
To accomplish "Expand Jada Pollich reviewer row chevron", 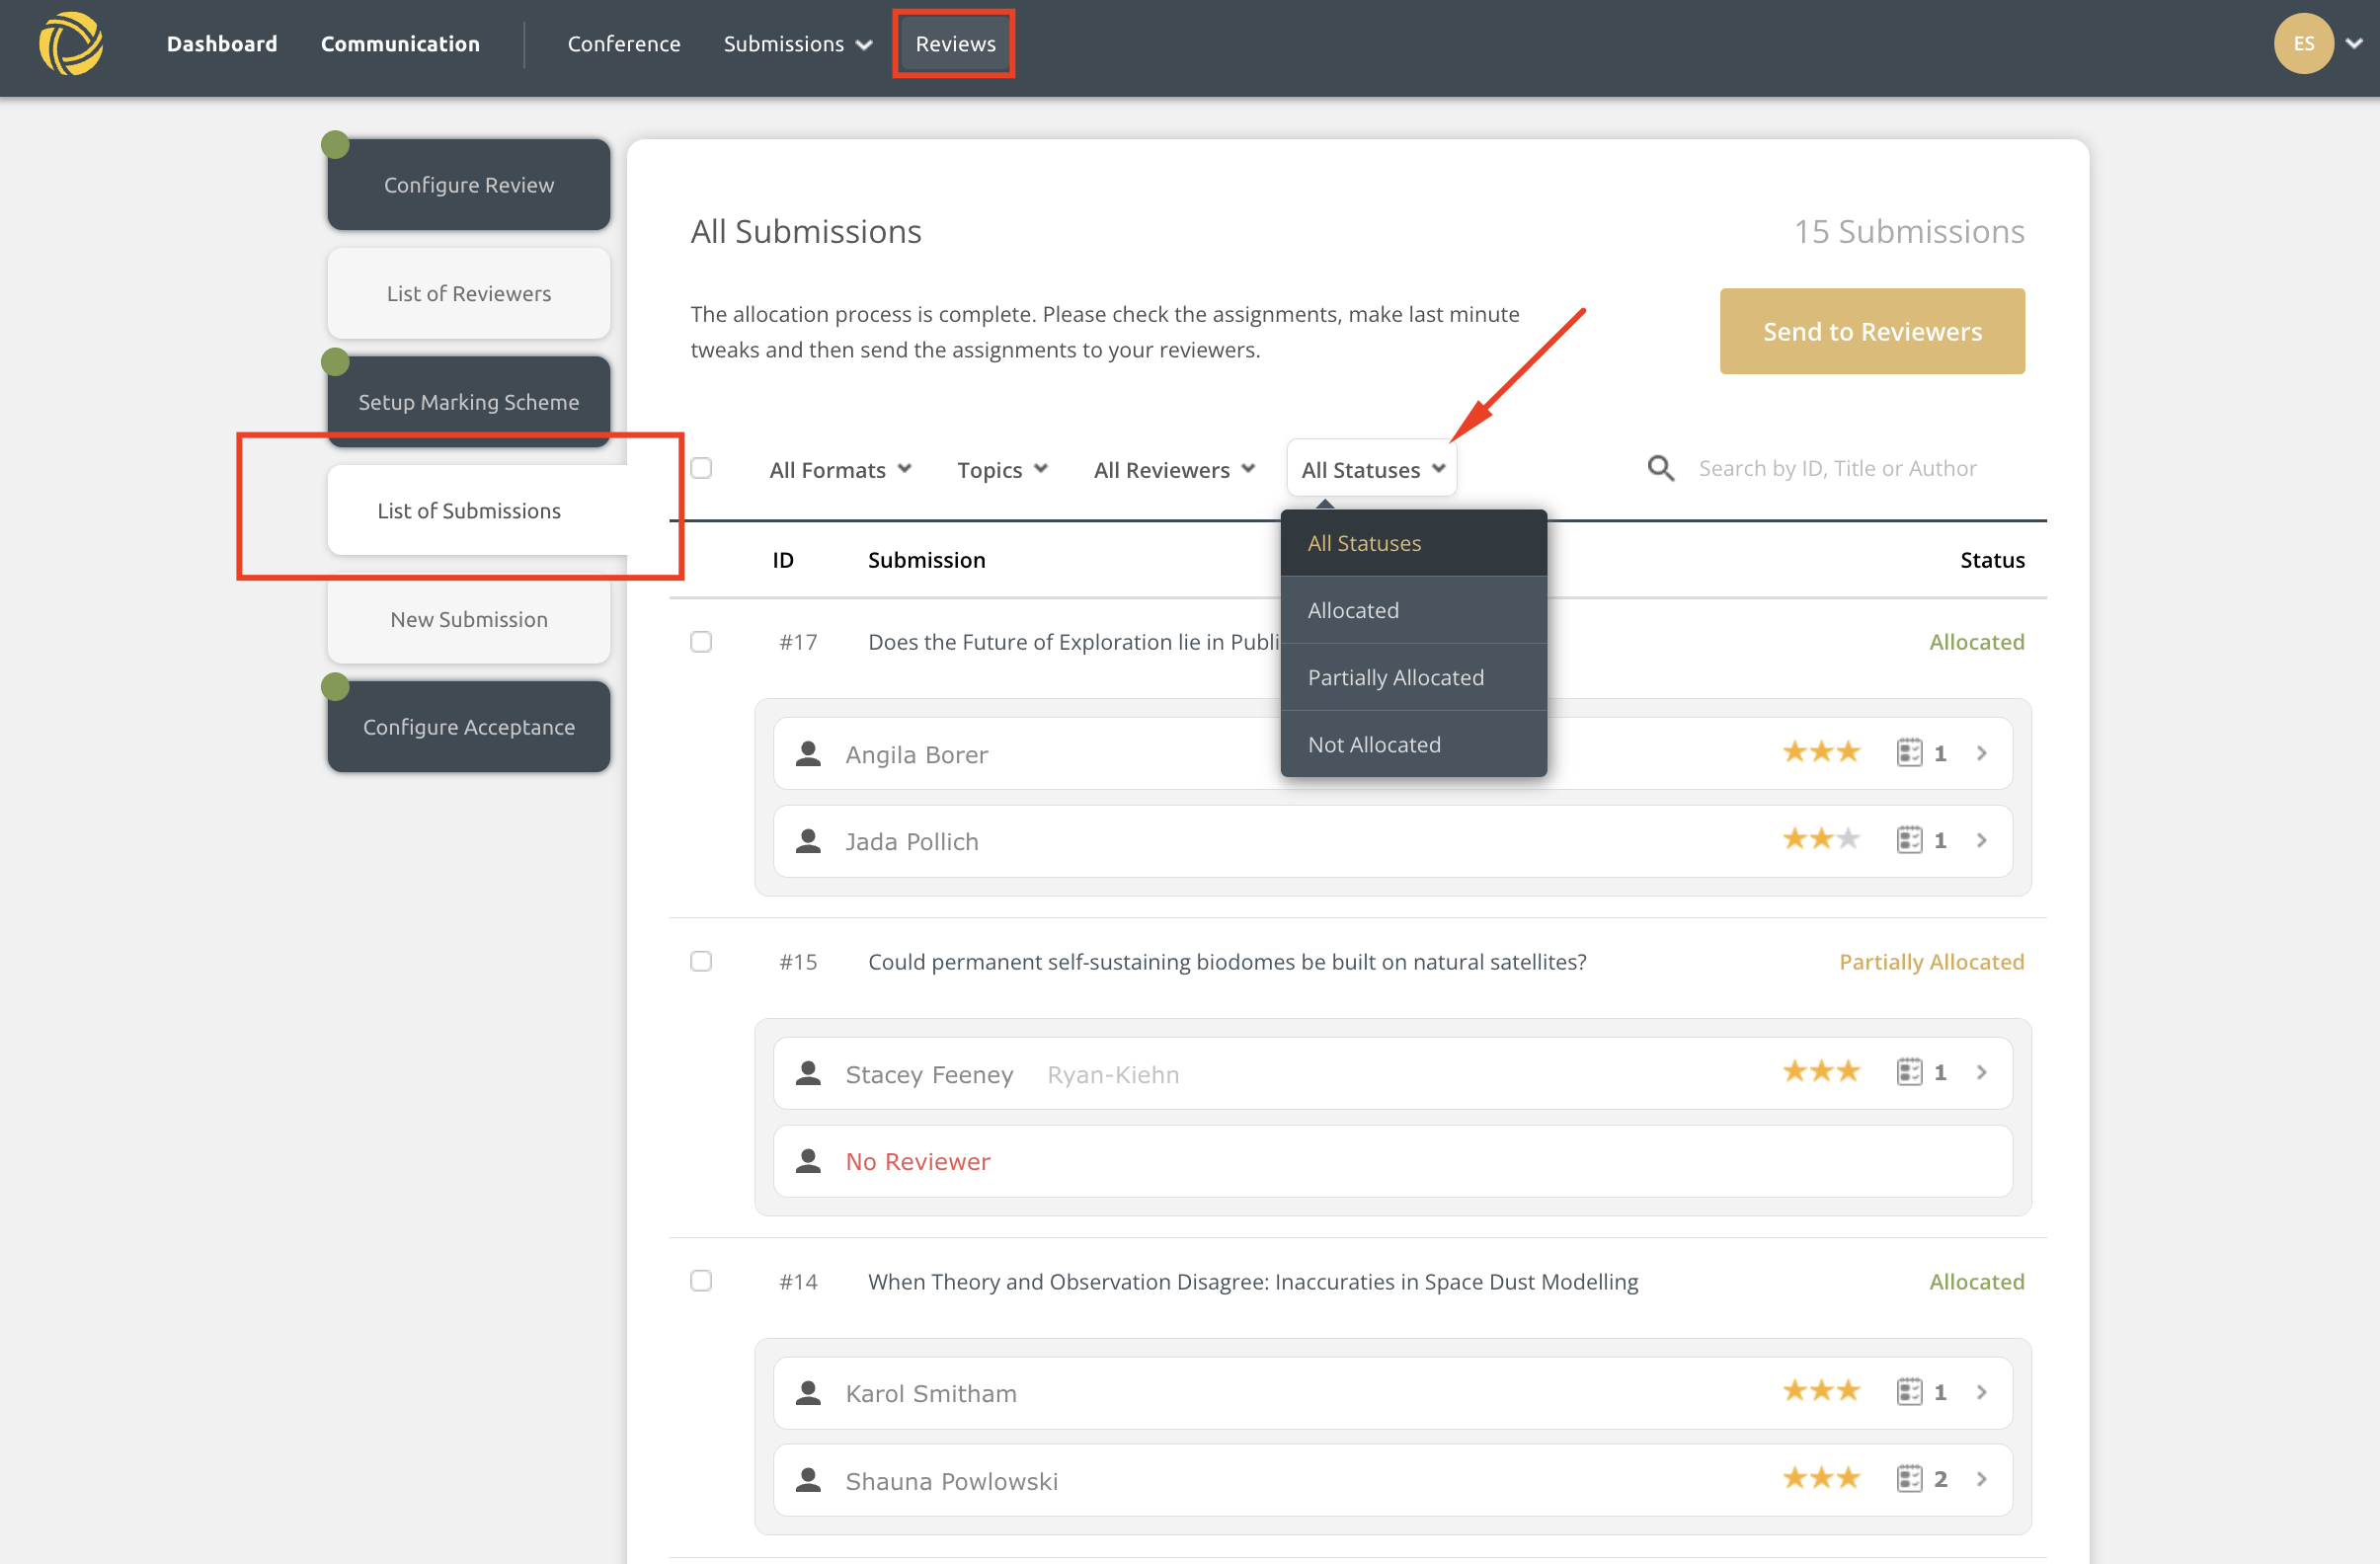I will (1982, 840).
